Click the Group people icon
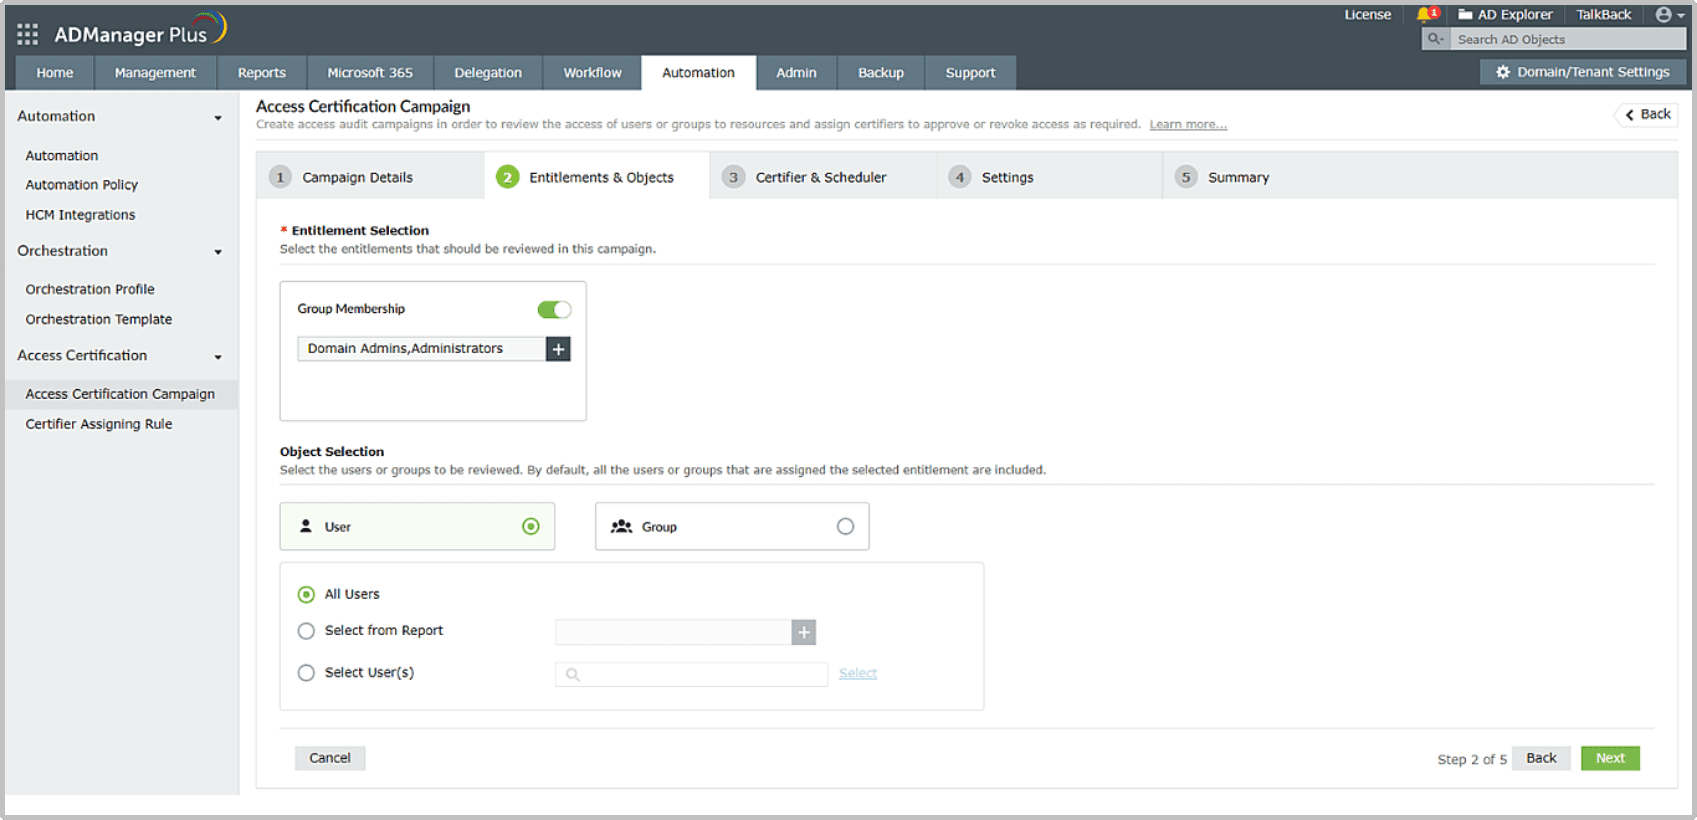 621,526
